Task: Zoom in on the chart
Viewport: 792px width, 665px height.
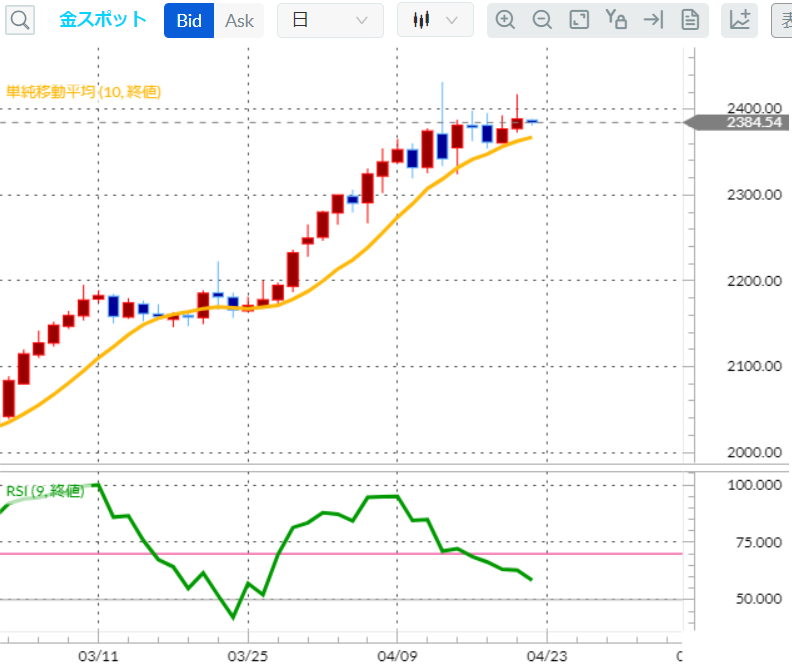Action: click(x=505, y=20)
